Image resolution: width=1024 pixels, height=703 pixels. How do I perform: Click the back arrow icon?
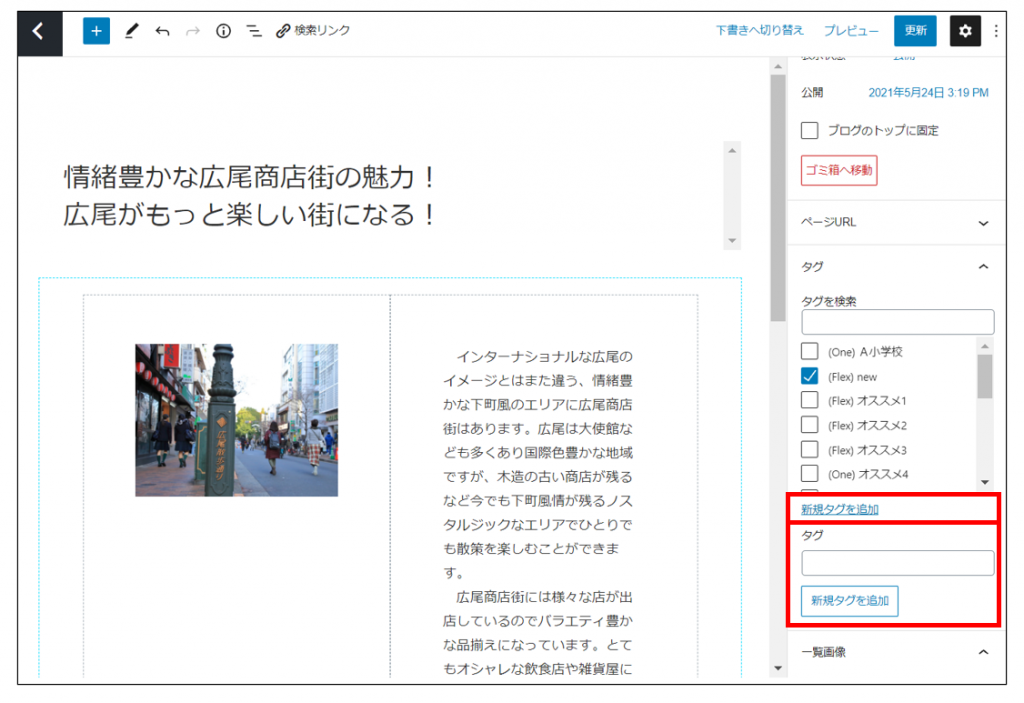[39, 32]
